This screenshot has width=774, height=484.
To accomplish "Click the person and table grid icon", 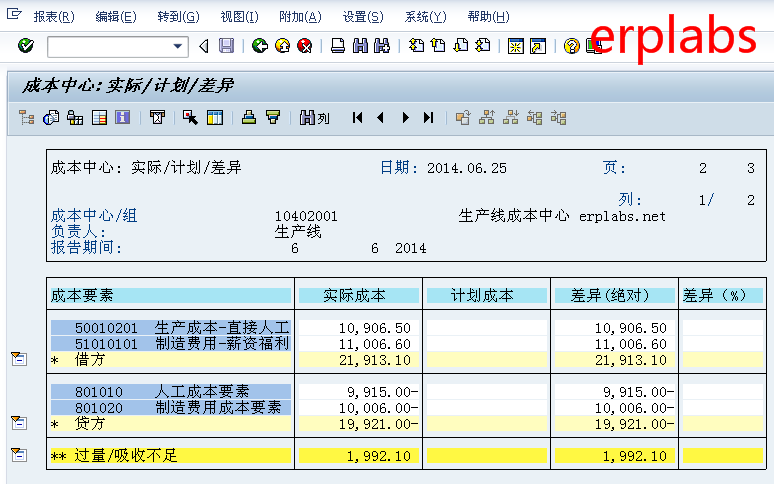I will pos(75,117).
